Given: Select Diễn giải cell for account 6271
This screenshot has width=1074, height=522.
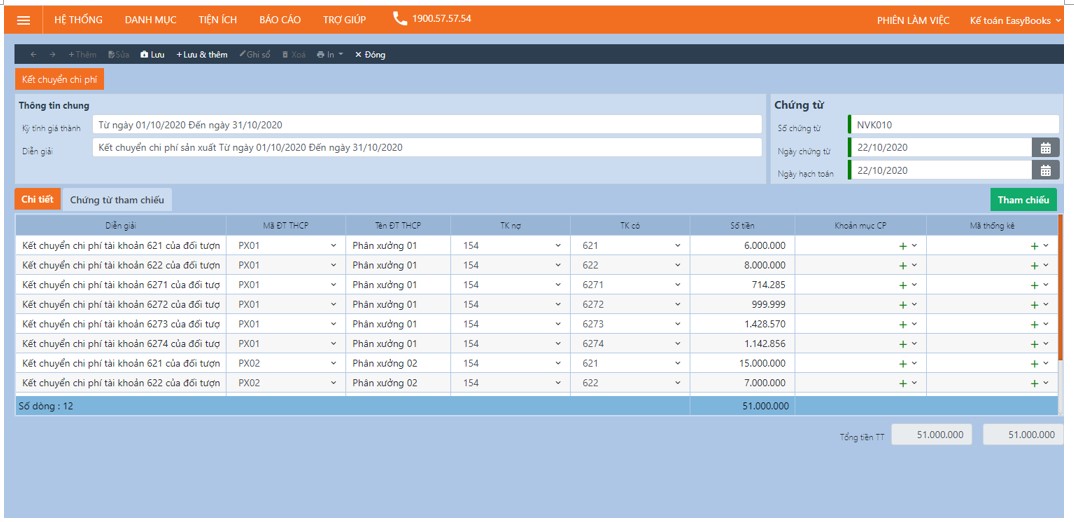Looking at the screenshot, I should (121, 285).
